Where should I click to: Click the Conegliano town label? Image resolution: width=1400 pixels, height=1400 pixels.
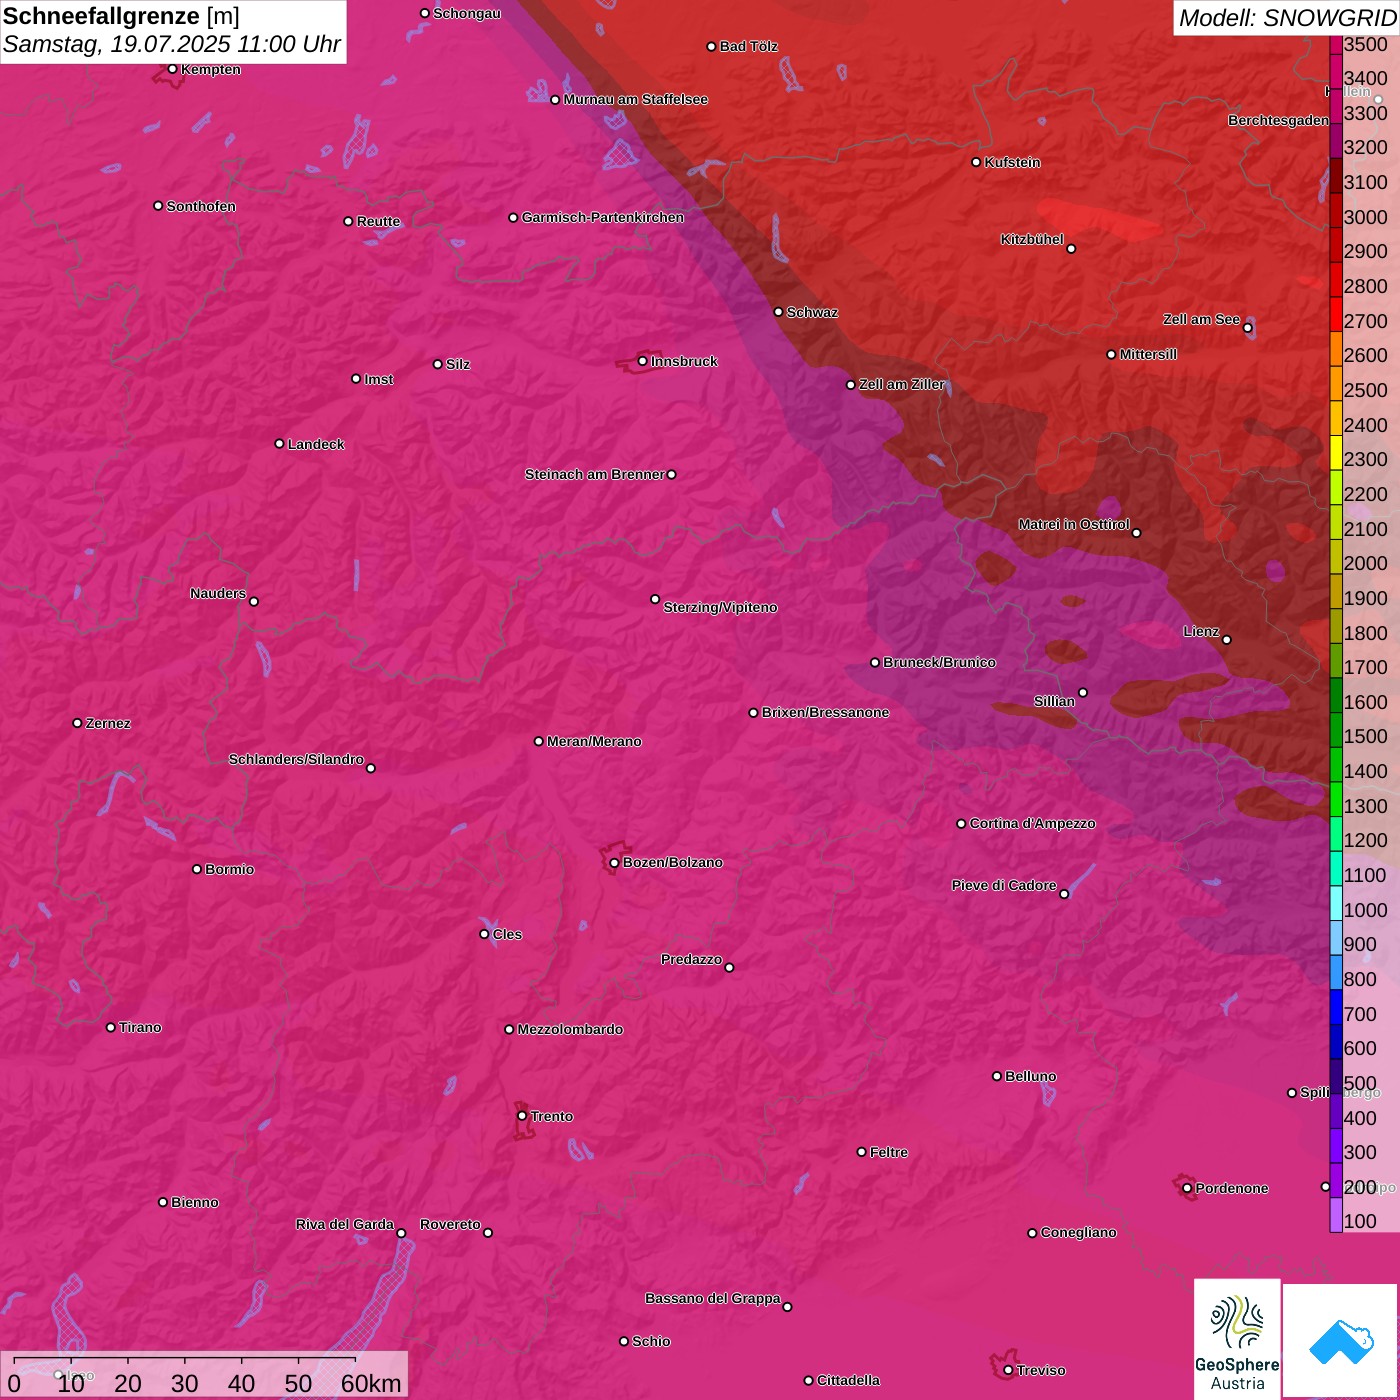tap(1078, 1232)
